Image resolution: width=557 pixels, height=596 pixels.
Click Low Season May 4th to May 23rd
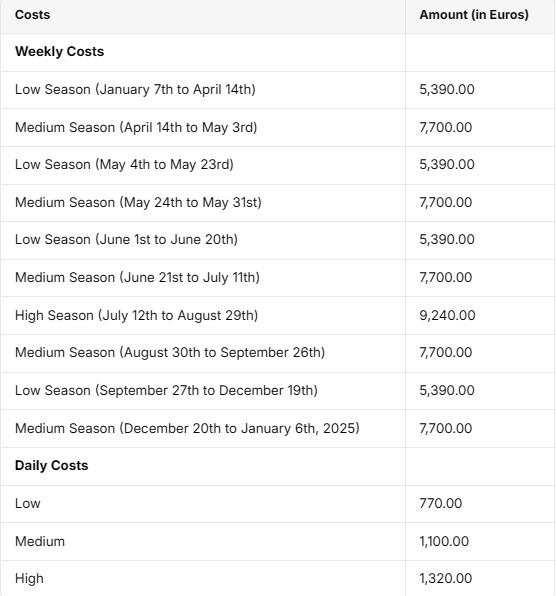(x=124, y=165)
